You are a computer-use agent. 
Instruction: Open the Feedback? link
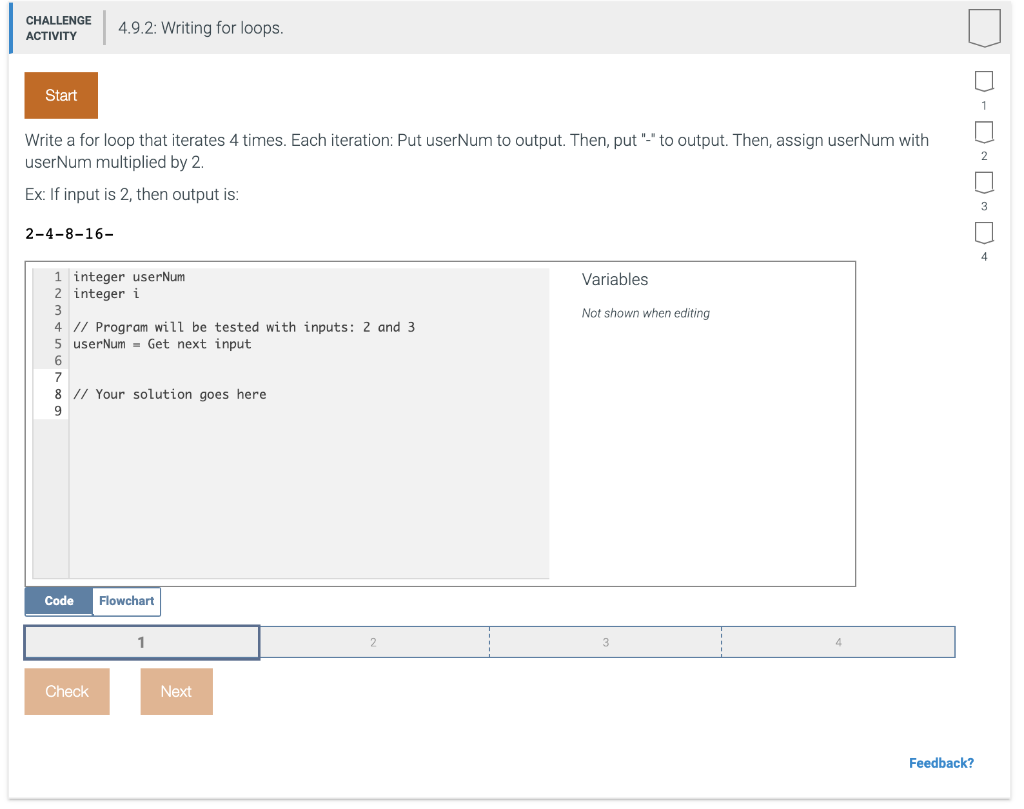tap(941, 763)
